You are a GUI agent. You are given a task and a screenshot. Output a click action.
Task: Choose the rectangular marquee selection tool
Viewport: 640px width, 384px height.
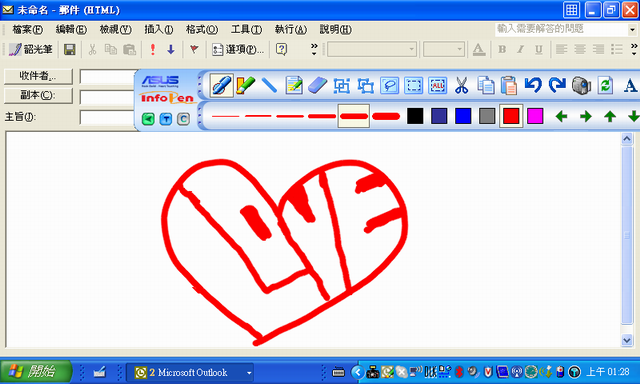[413, 86]
